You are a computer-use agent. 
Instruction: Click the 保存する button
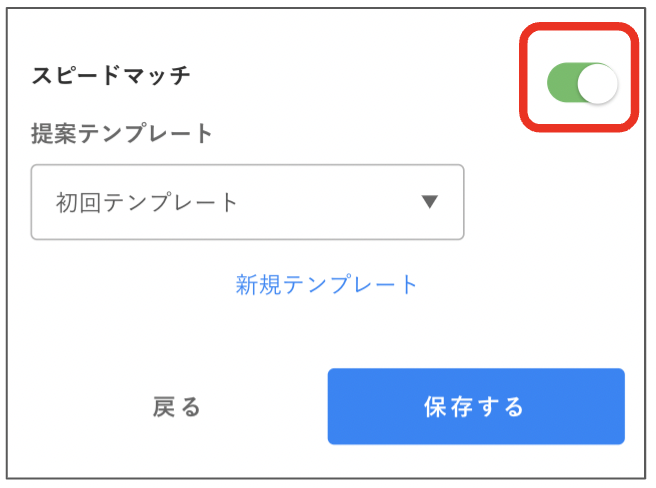476,406
